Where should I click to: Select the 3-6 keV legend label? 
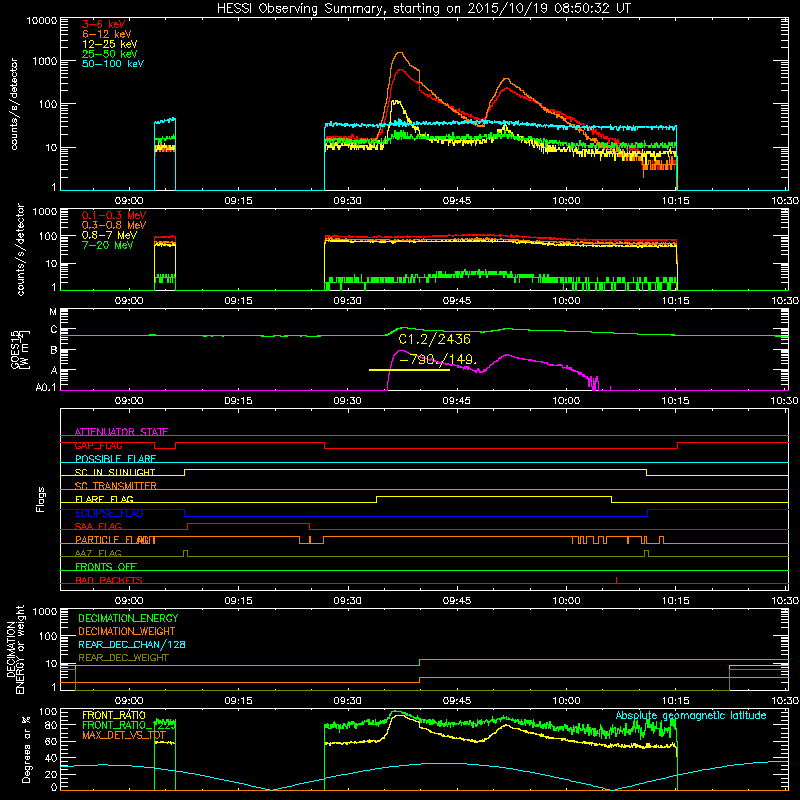pyautogui.click(x=104, y=24)
